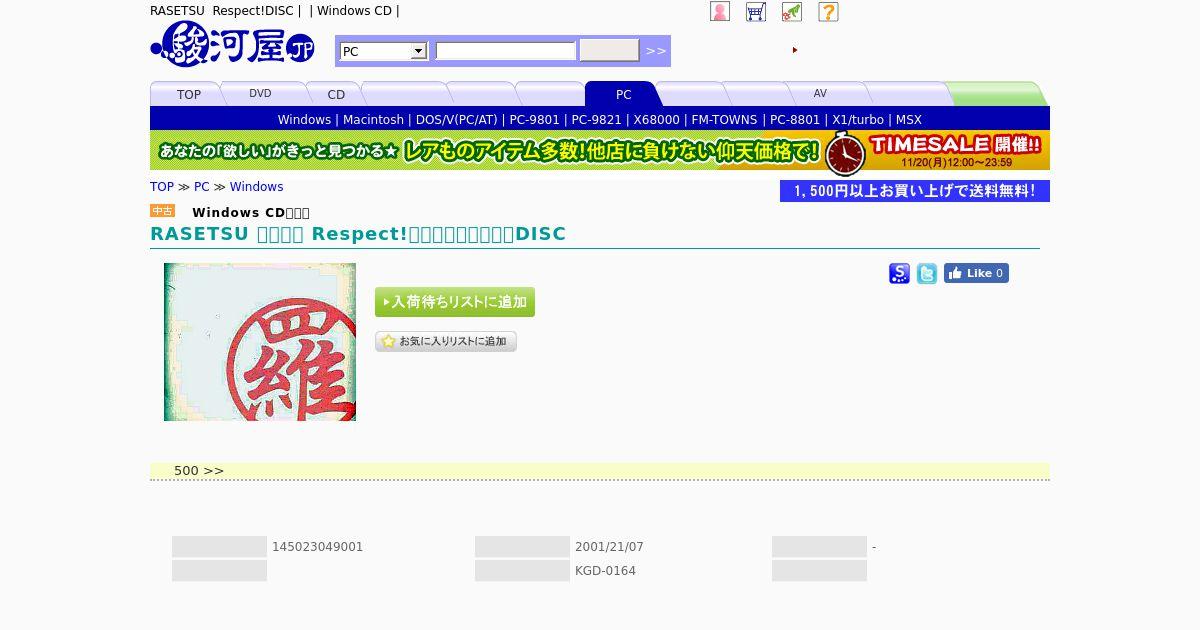Open the PC-8801 platform link
The width and height of the screenshot is (1200, 630).
click(x=795, y=119)
